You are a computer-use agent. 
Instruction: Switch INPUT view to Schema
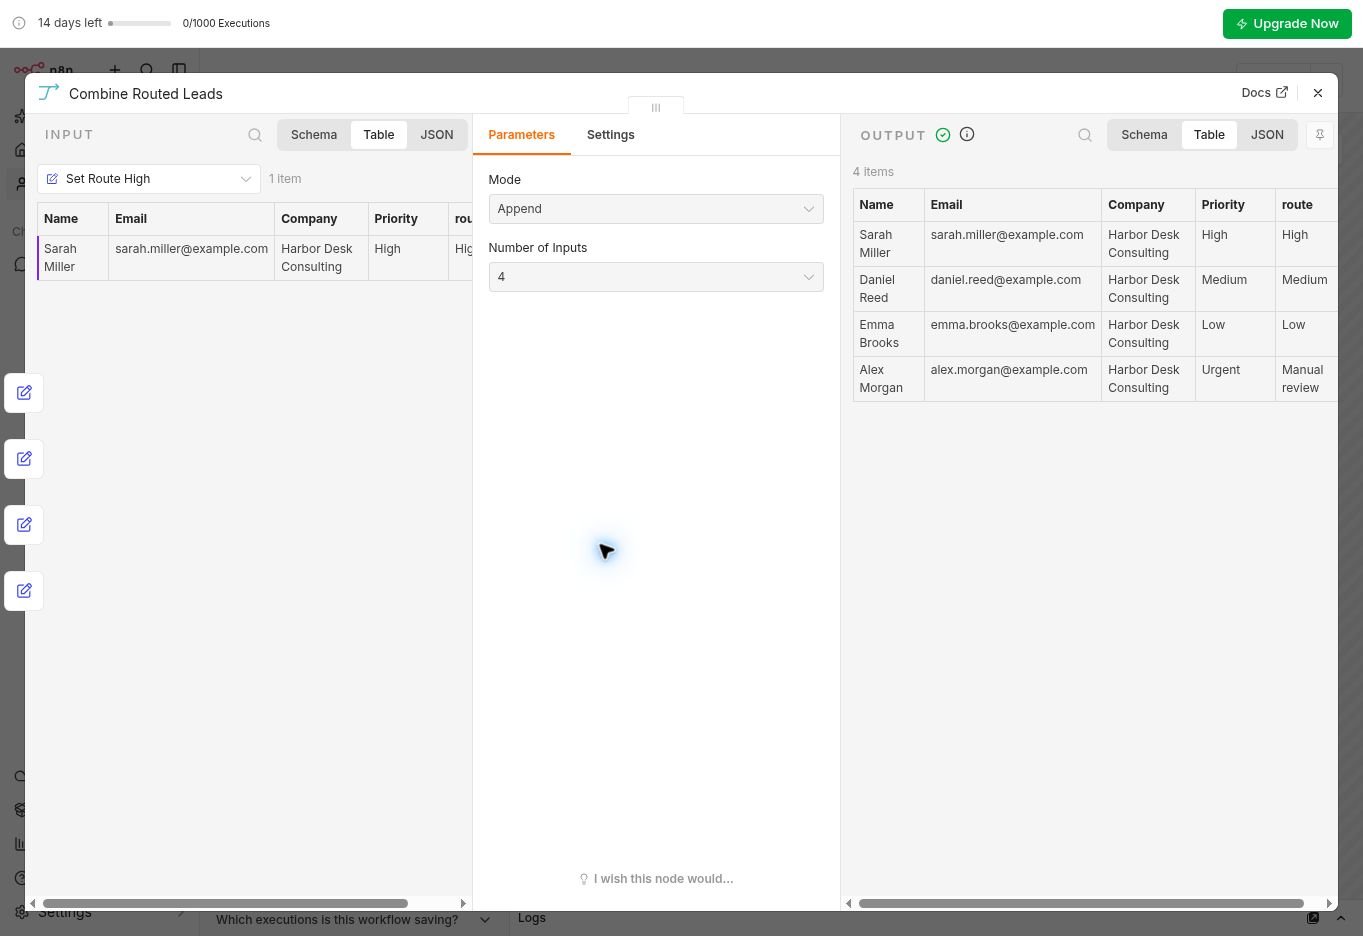tap(314, 135)
